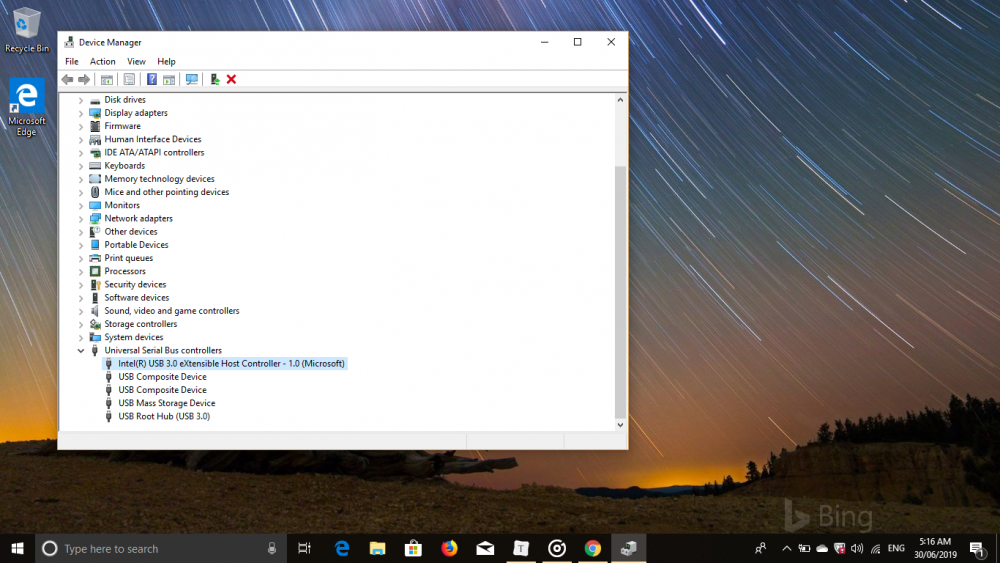1000x563 pixels.
Task: Select the Security devices category
Action: click(x=135, y=284)
